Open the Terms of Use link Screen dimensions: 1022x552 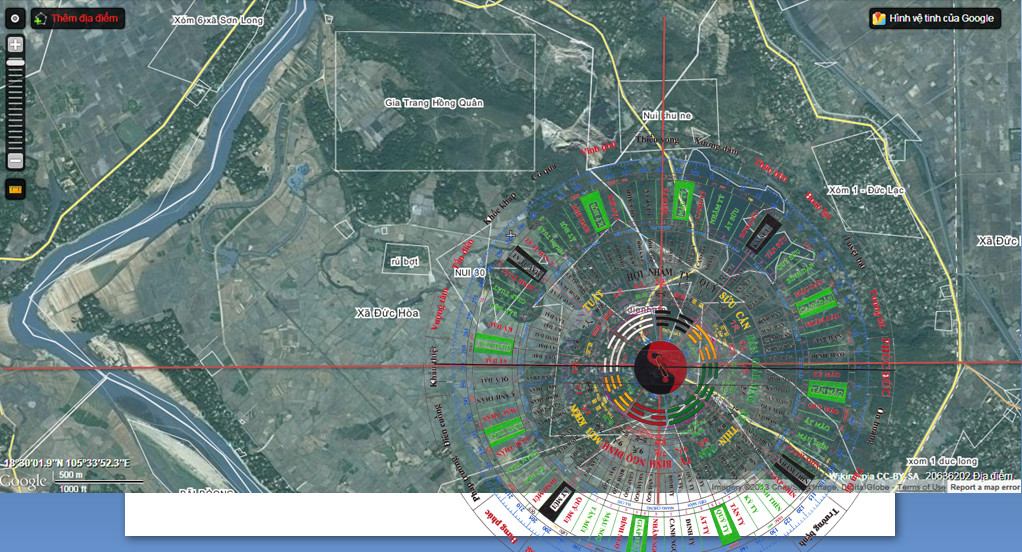tap(920, 487)
